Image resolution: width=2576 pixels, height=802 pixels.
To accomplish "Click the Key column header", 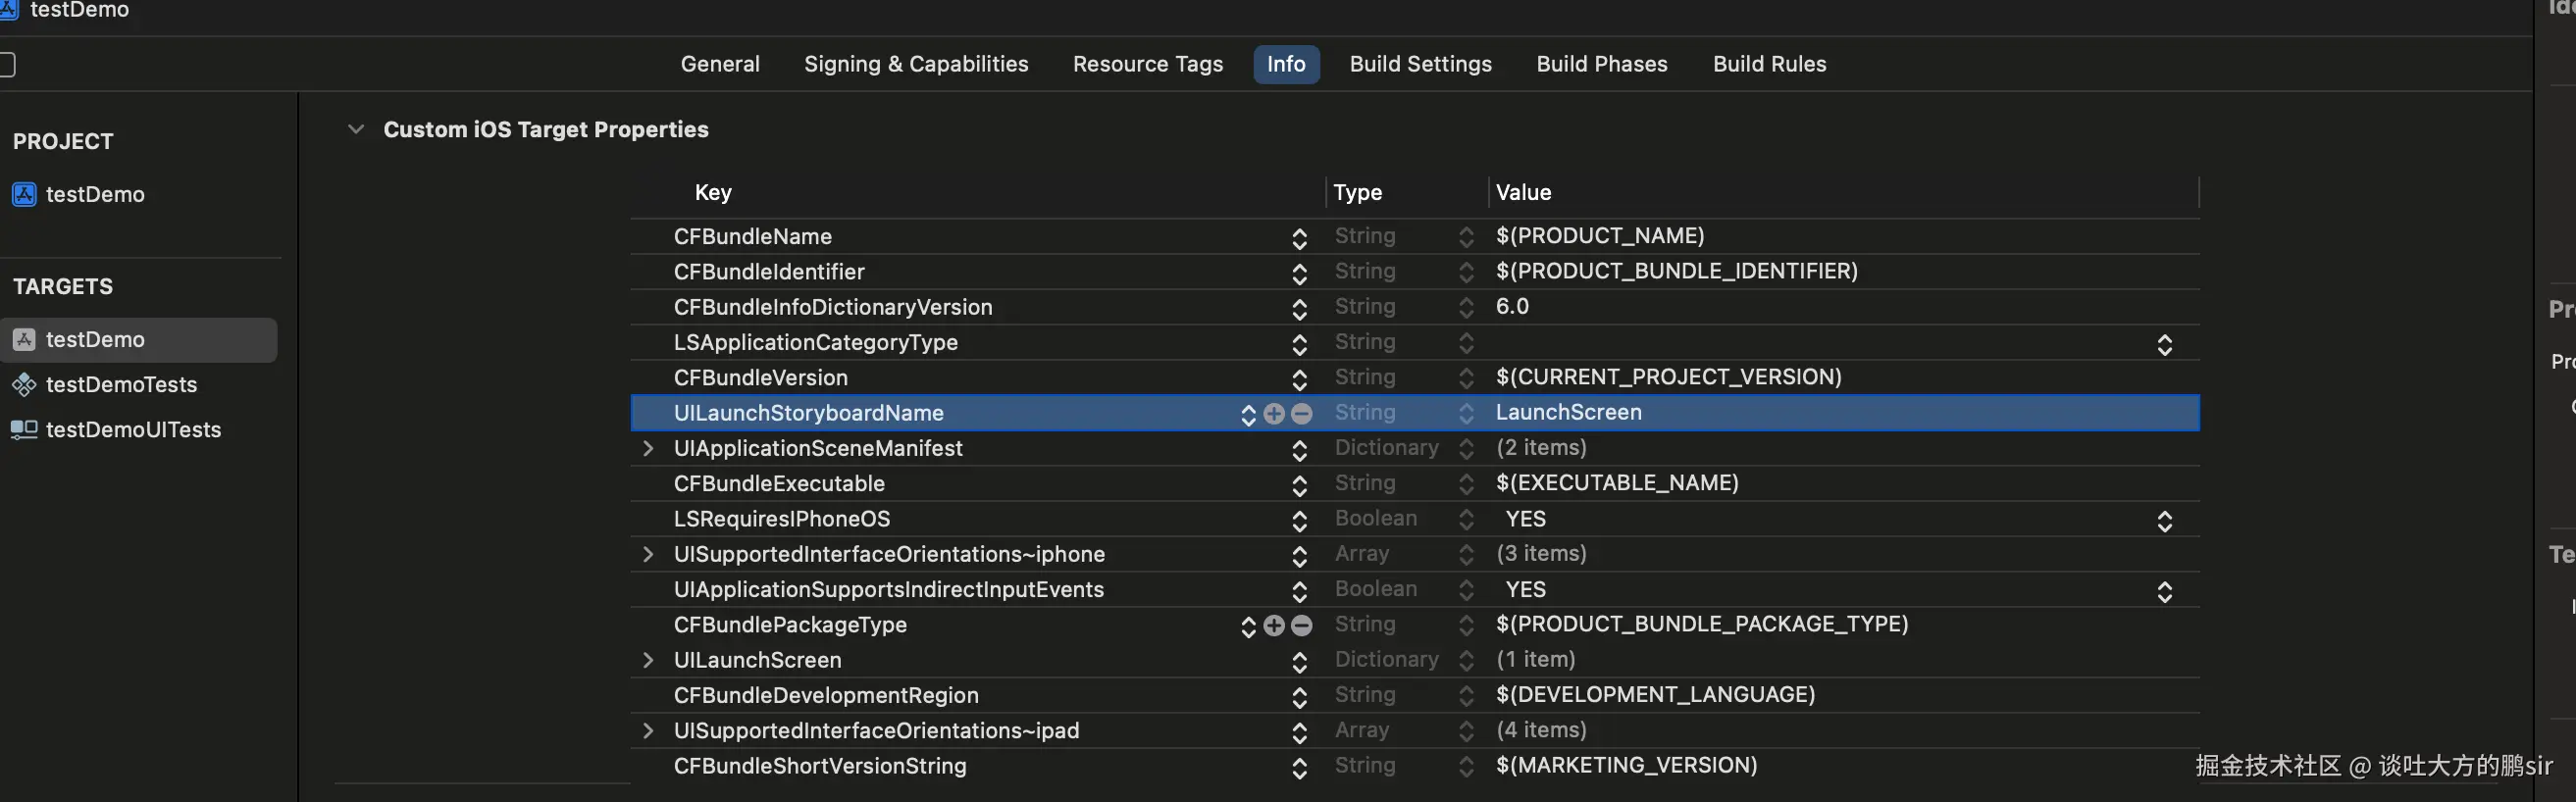I will (713, 193).
